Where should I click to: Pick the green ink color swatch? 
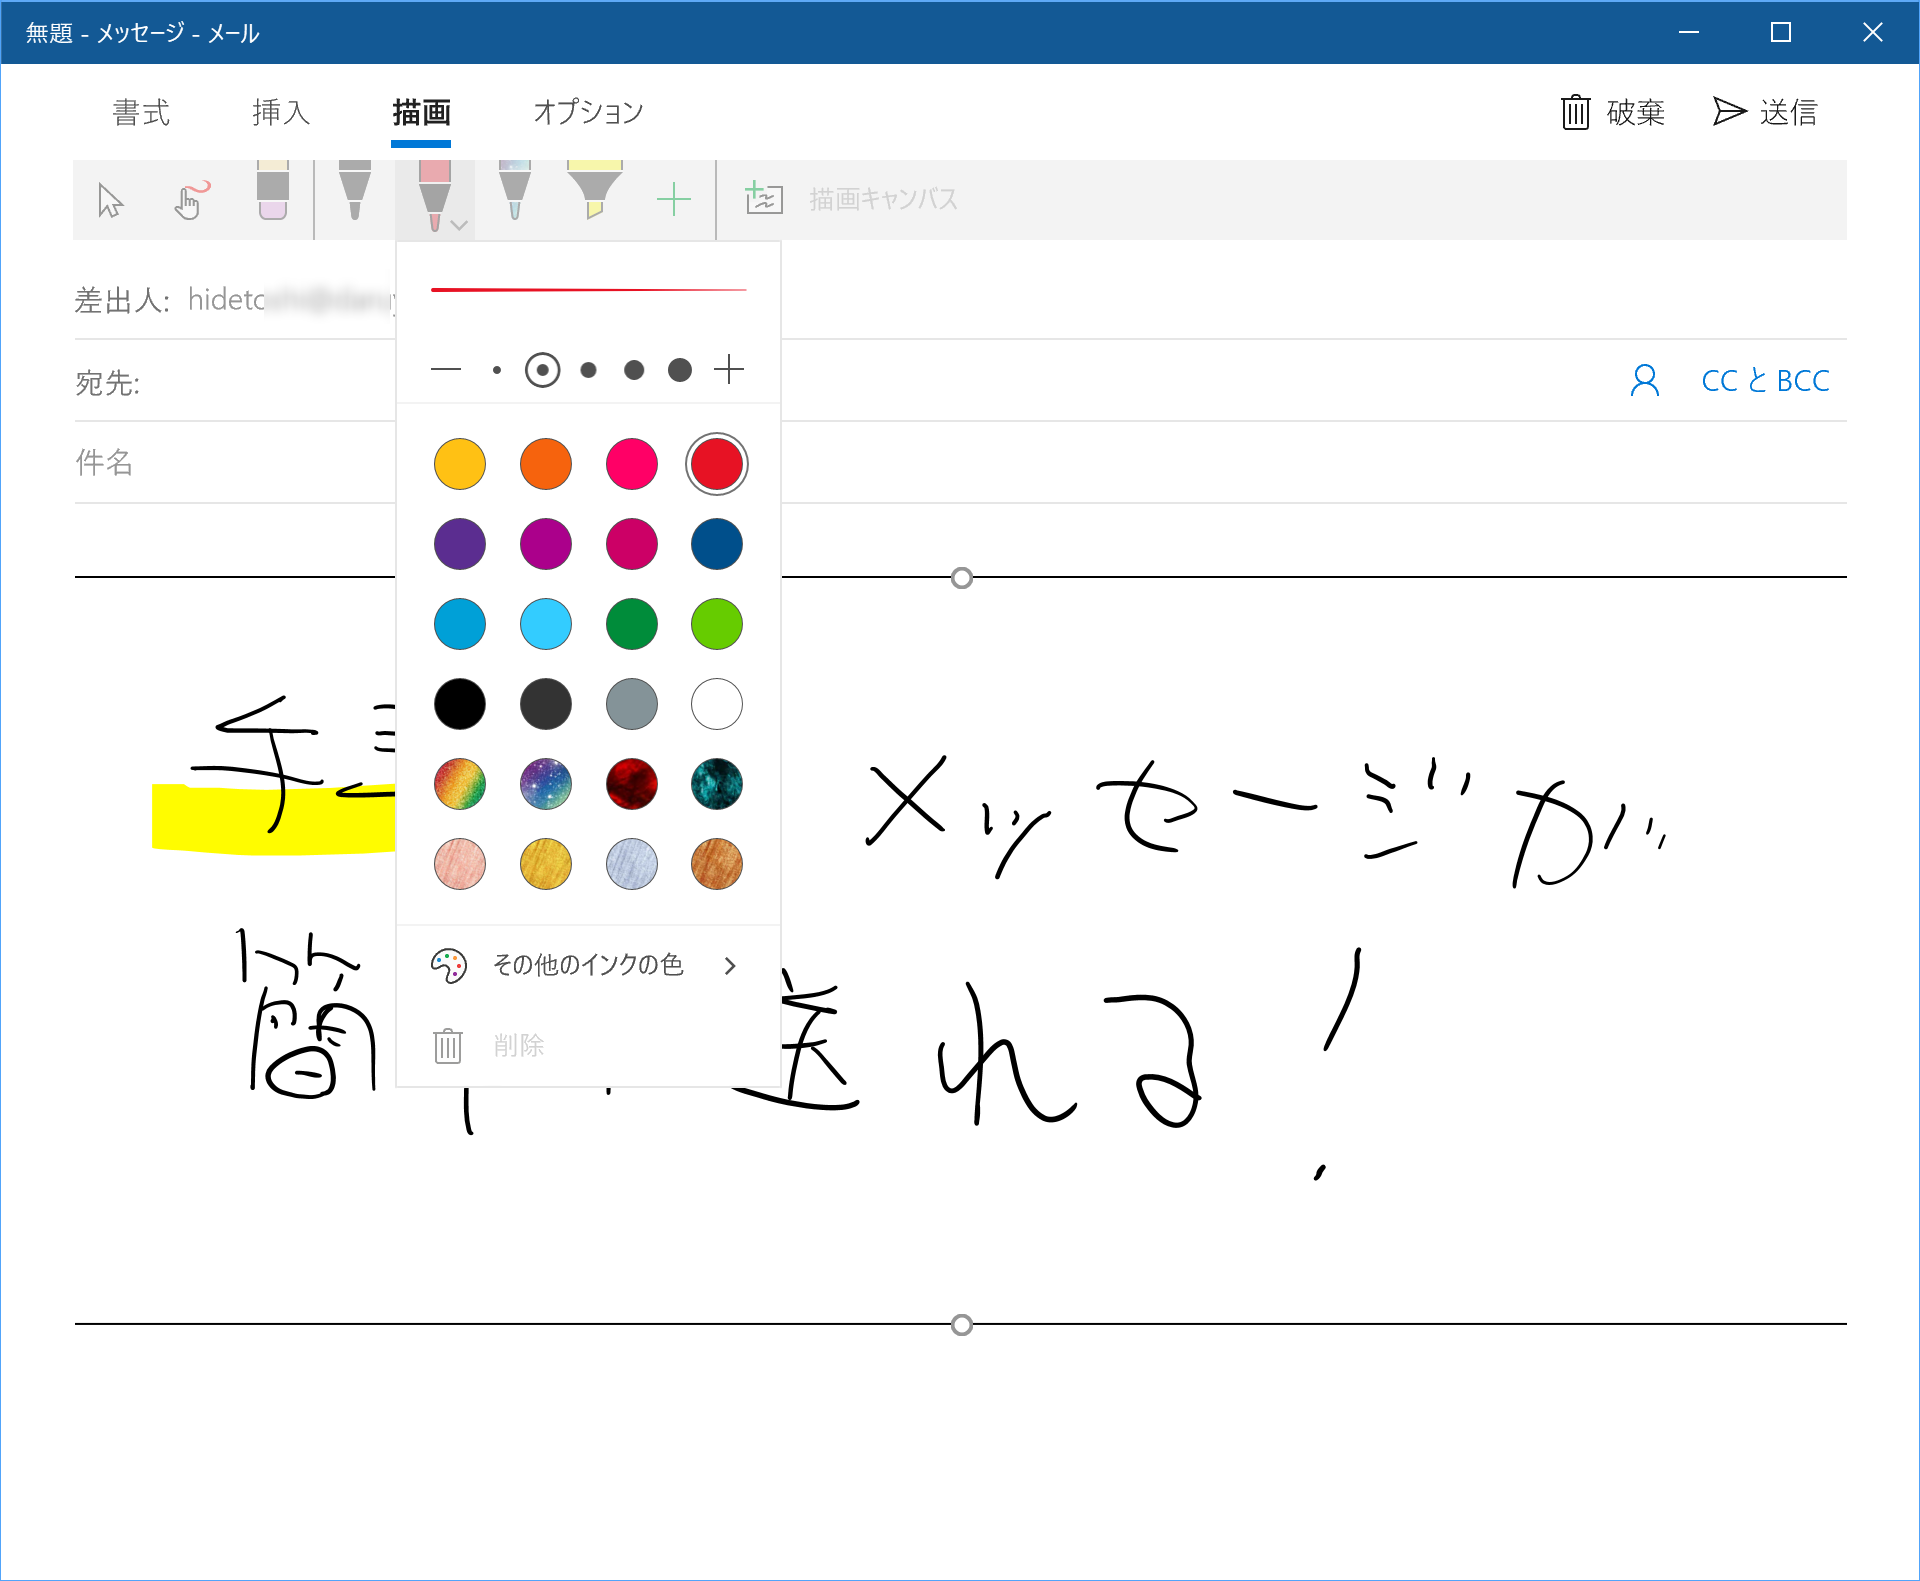tap(632, 624)
